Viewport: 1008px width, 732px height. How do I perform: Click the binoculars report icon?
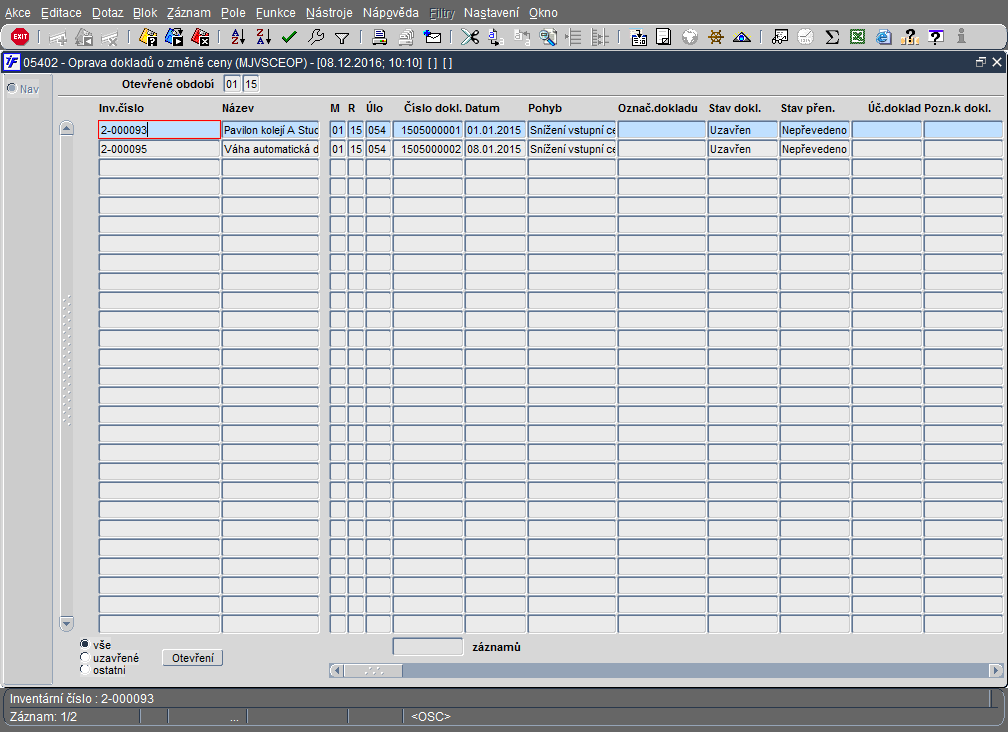(780, 37)
